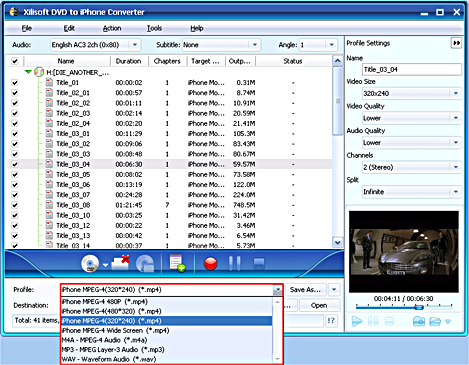
Task: Pause the preview player
Action: tap(373, 321)
